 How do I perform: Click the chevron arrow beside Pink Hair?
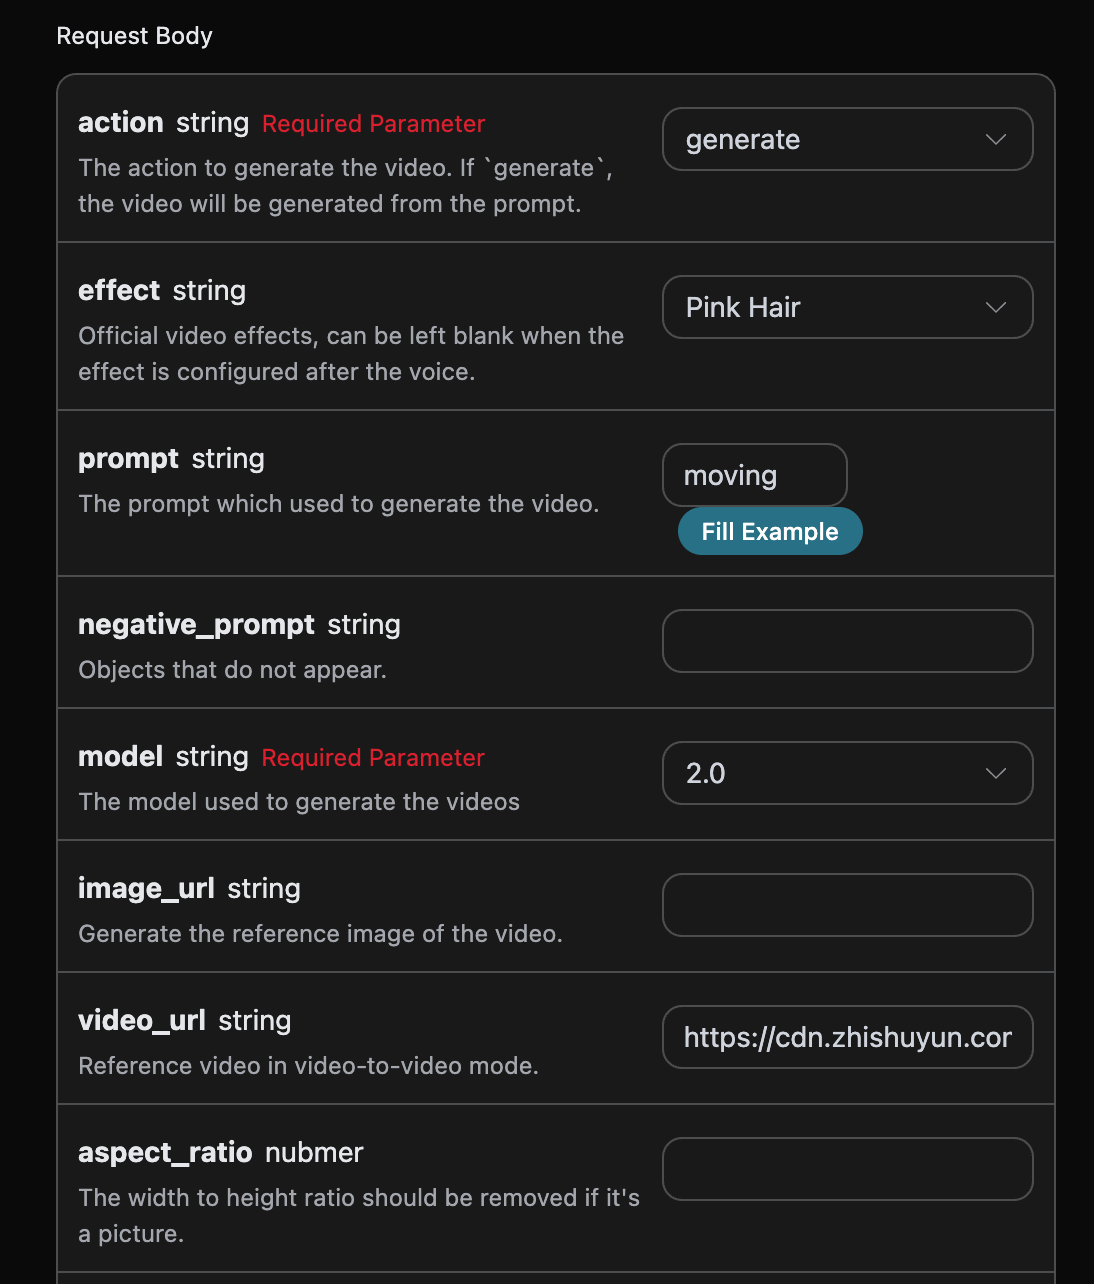(x=995, y=308)
